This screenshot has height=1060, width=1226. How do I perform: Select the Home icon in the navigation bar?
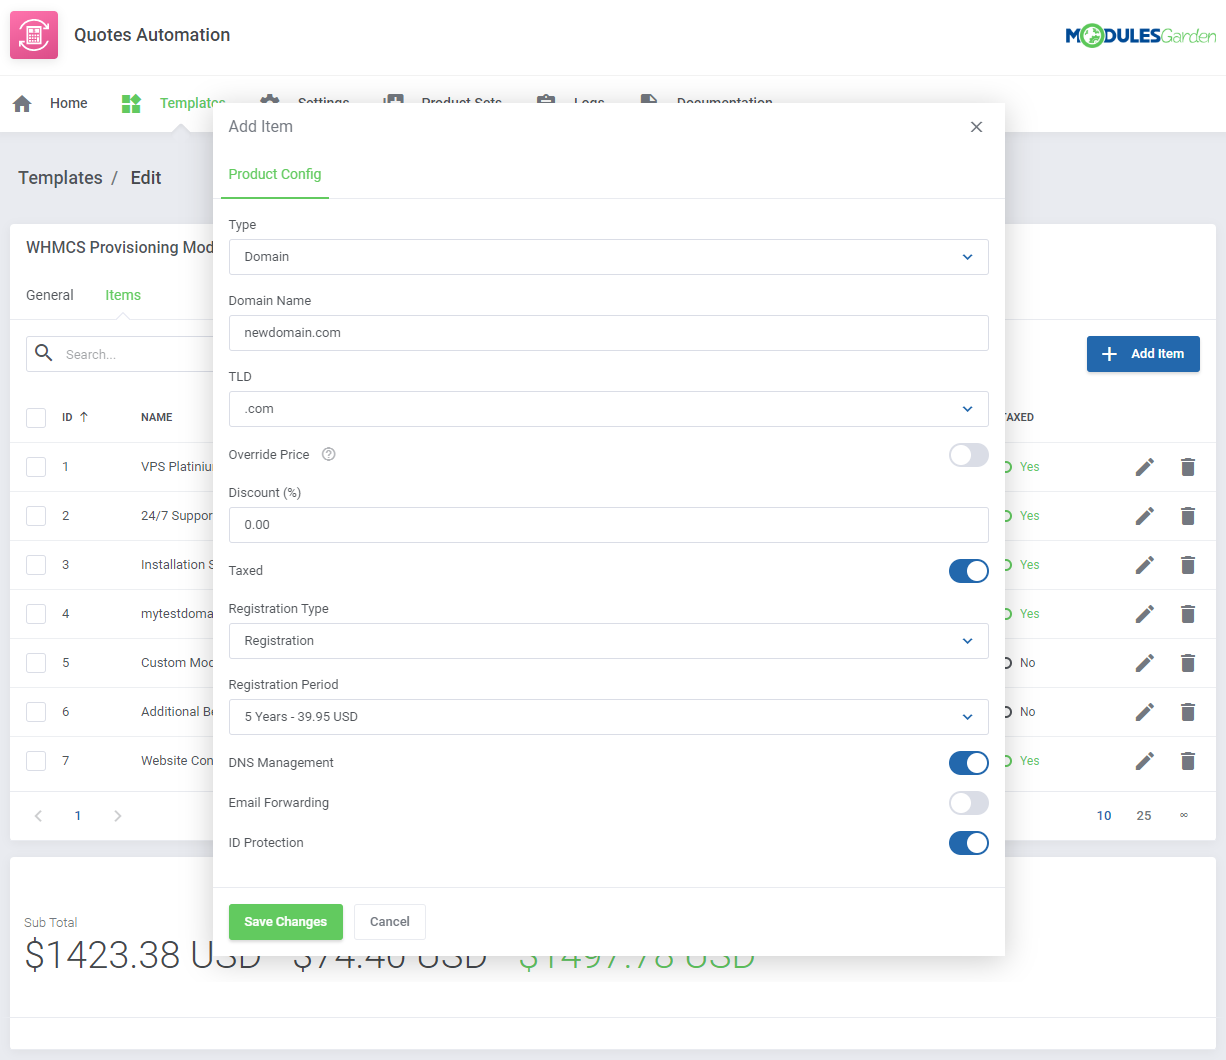point(21,103)
